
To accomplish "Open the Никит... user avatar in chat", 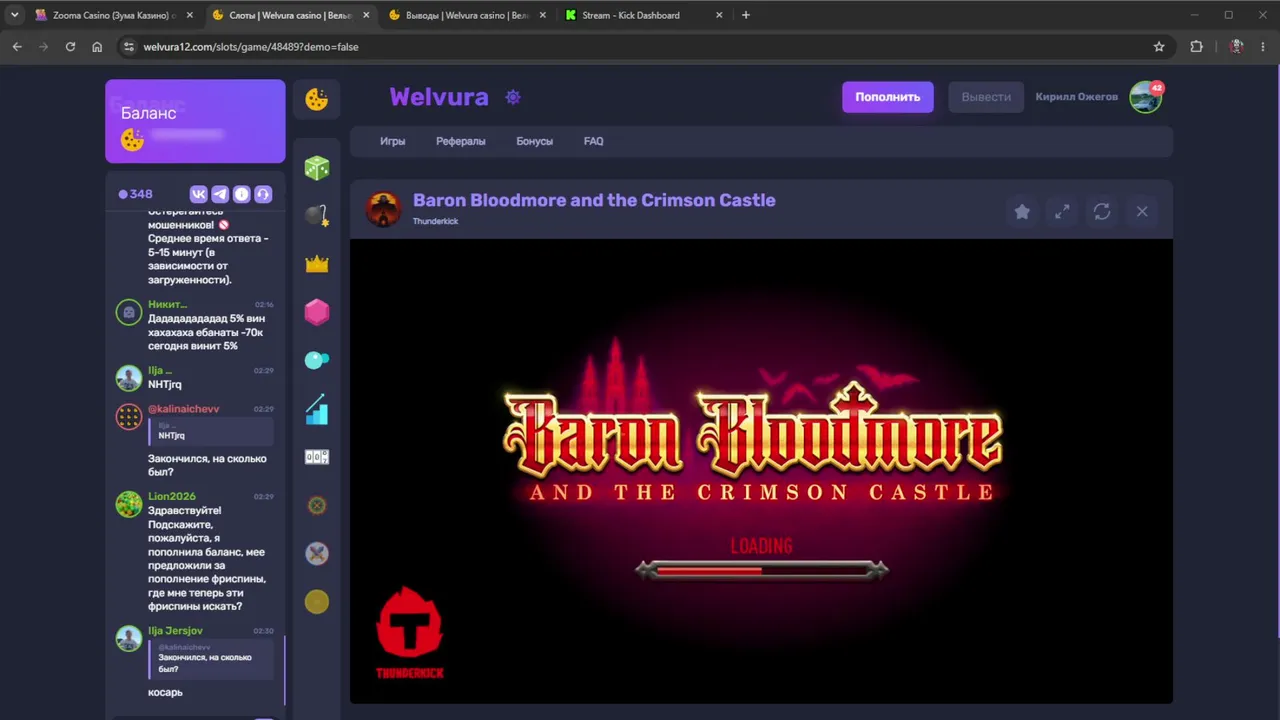I will pos(129,313).
